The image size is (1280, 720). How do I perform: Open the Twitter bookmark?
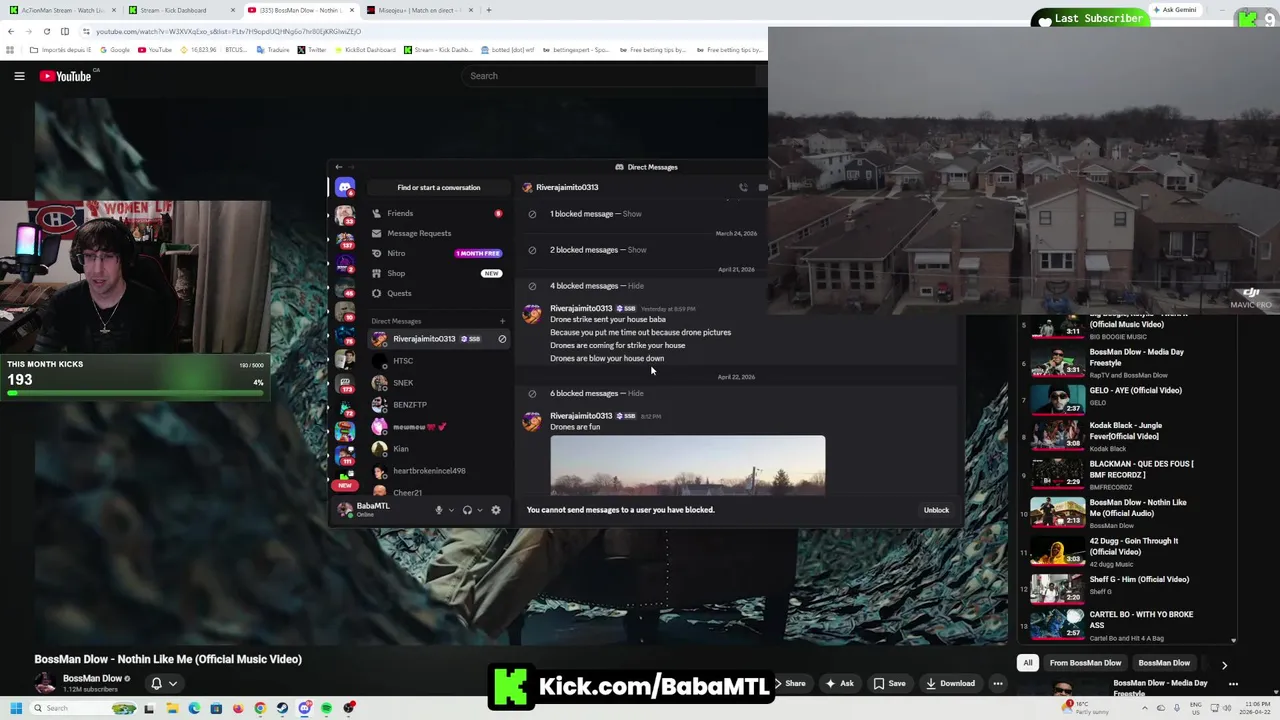pos(312,49)
